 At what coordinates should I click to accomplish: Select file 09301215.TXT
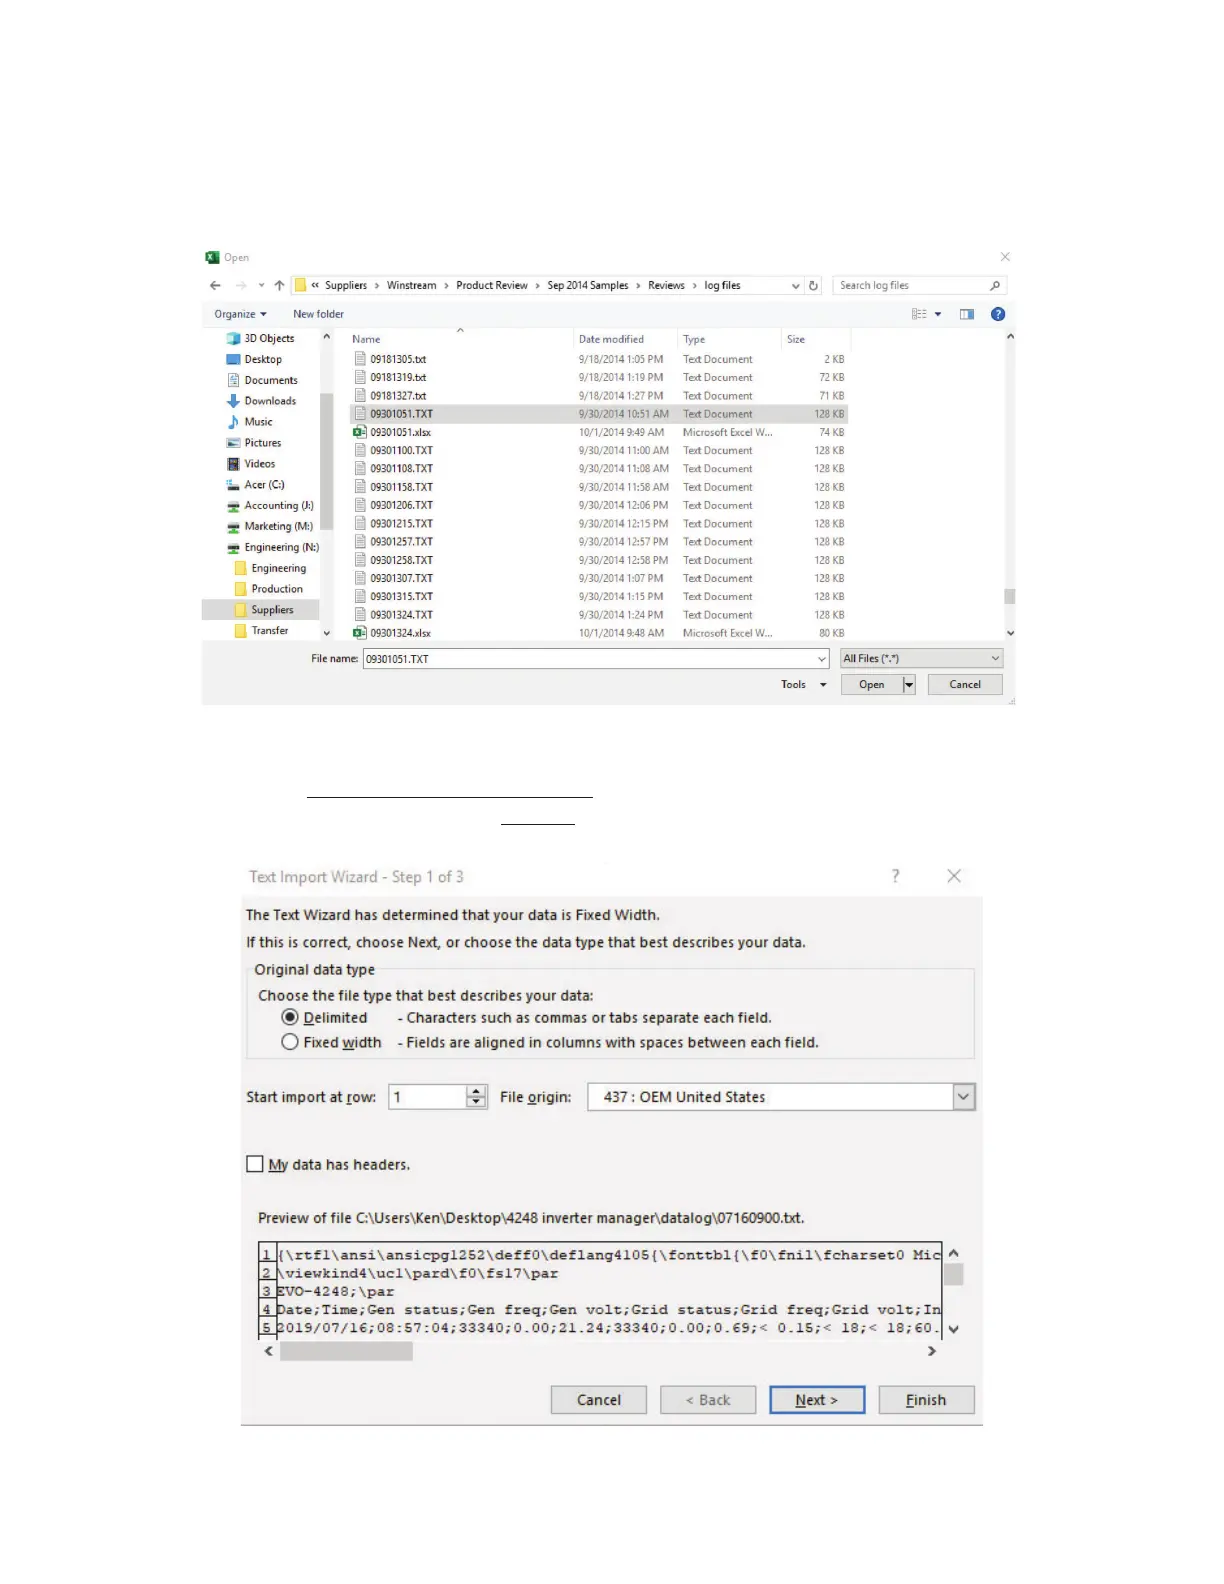click(599, 524)
